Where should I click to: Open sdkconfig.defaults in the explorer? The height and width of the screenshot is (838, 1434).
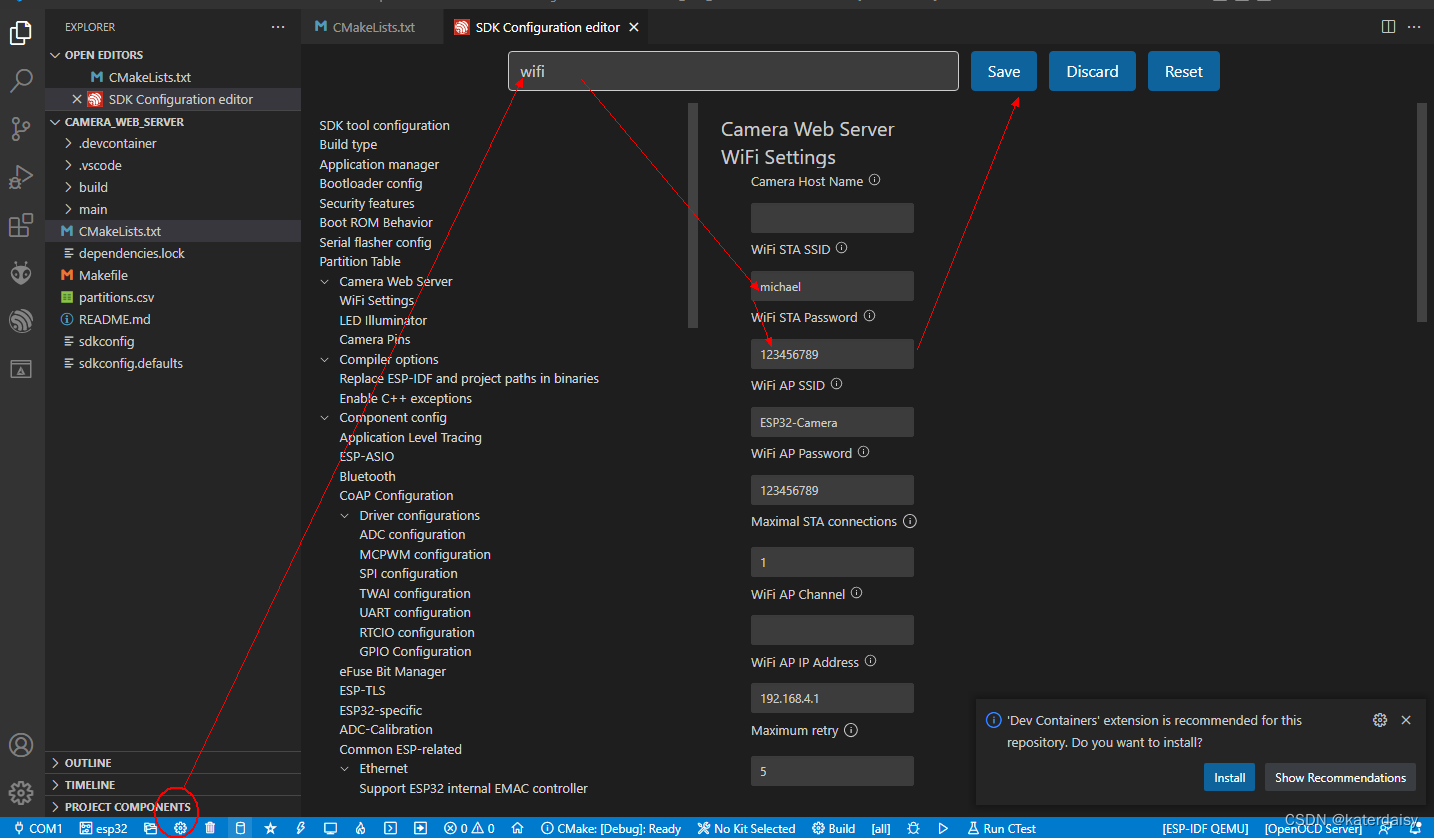173,363
